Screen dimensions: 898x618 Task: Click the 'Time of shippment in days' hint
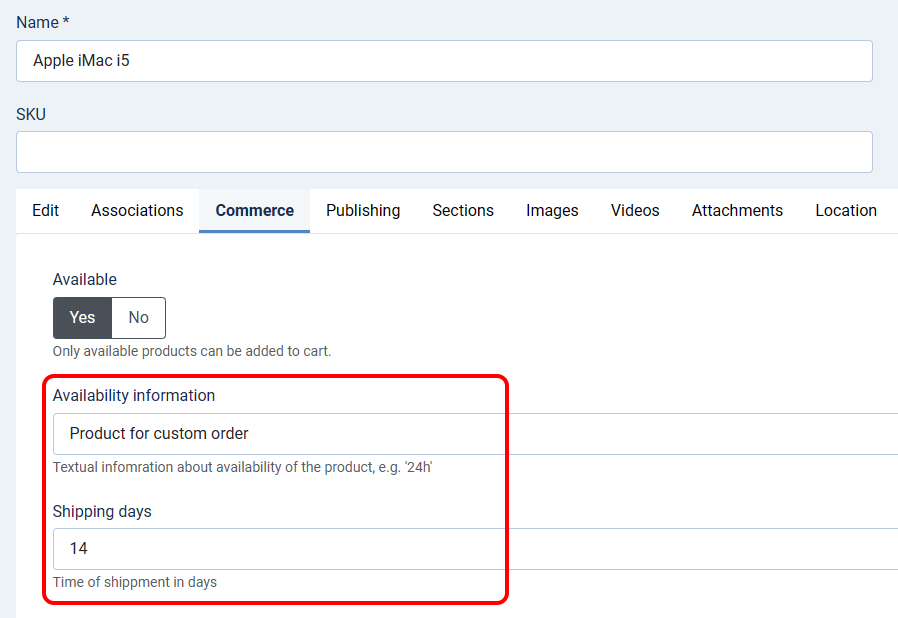pyautogui.click(x=135, y=582)
